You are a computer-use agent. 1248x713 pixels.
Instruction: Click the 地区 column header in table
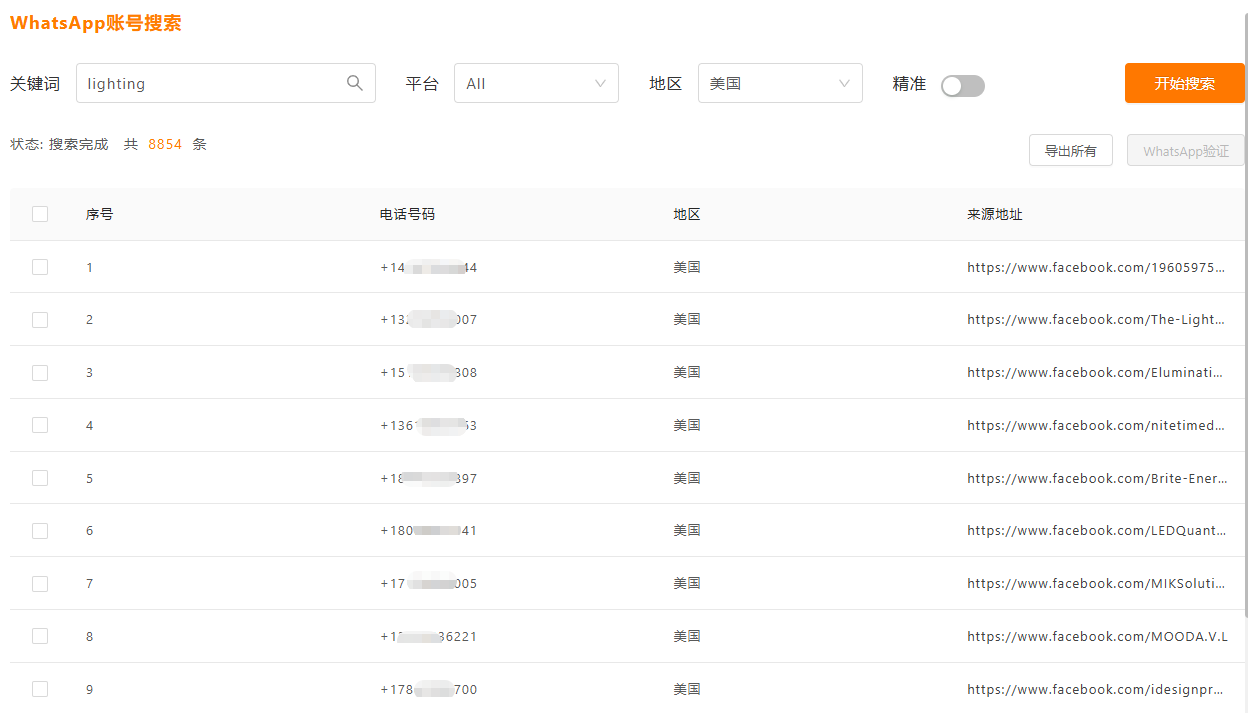coord(687,214)
